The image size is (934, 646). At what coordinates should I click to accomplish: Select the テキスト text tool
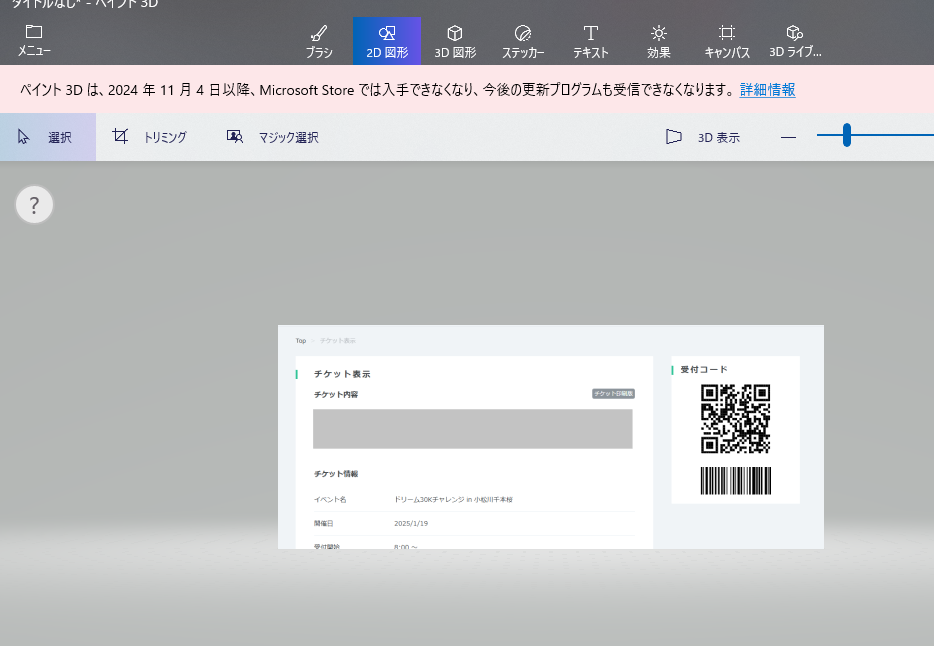[x=591, y=41]
